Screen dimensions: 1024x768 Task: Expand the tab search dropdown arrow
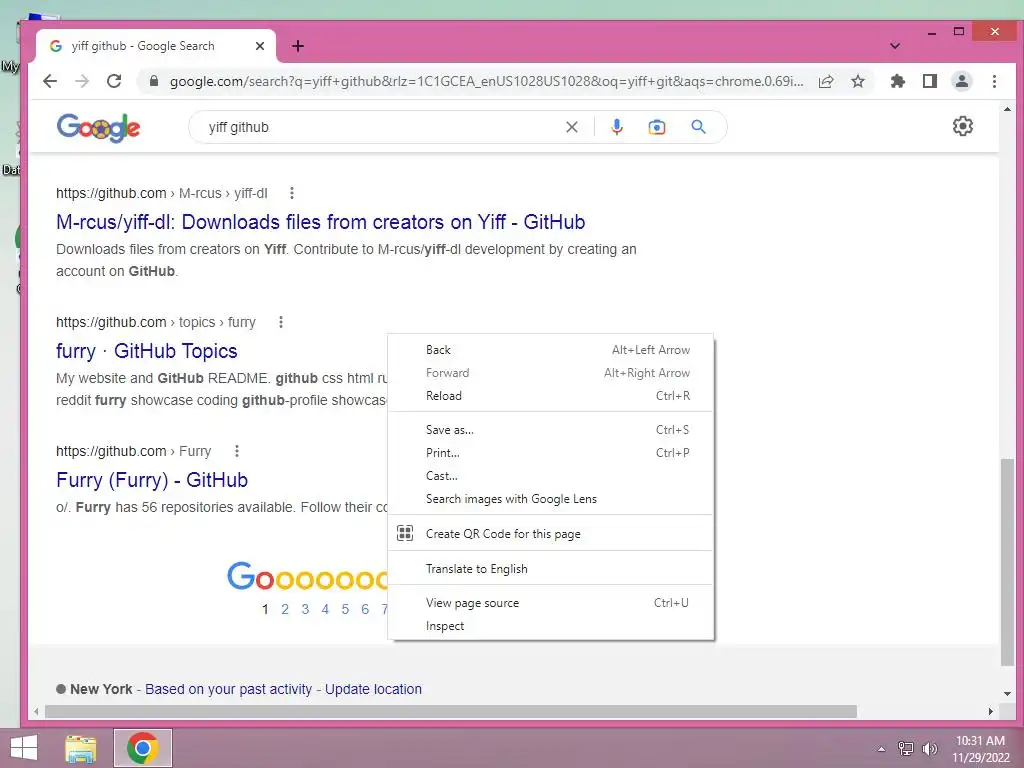(x=895, y=46)
